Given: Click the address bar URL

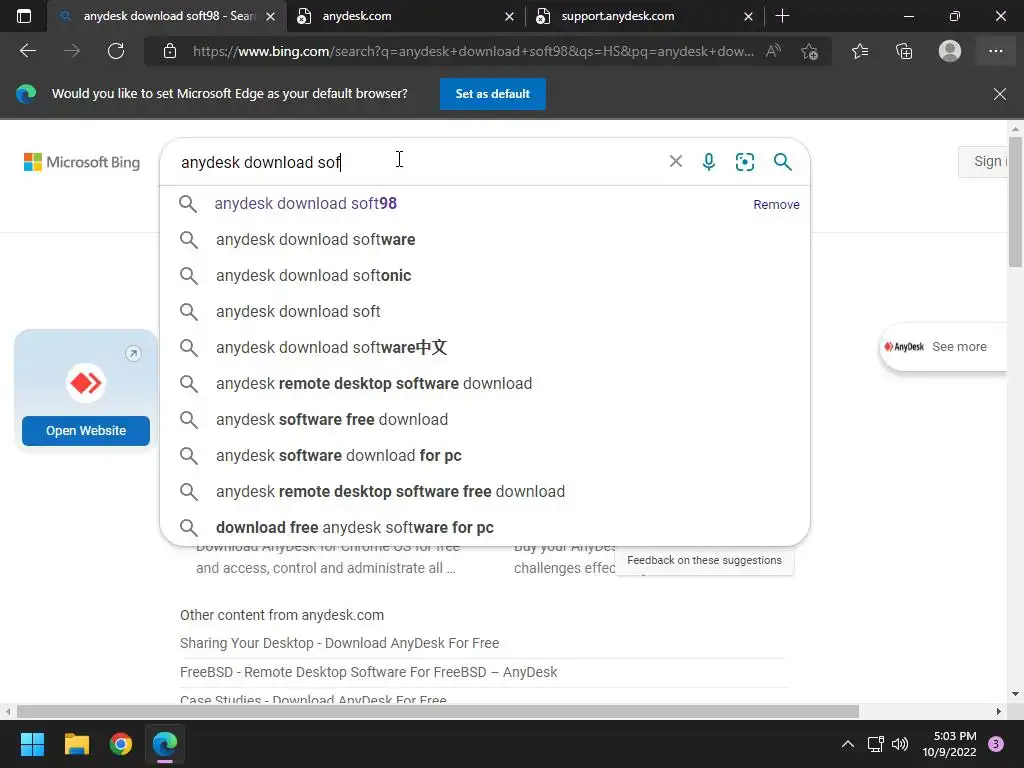Looking at the screenshot, I should coord(473,51).
